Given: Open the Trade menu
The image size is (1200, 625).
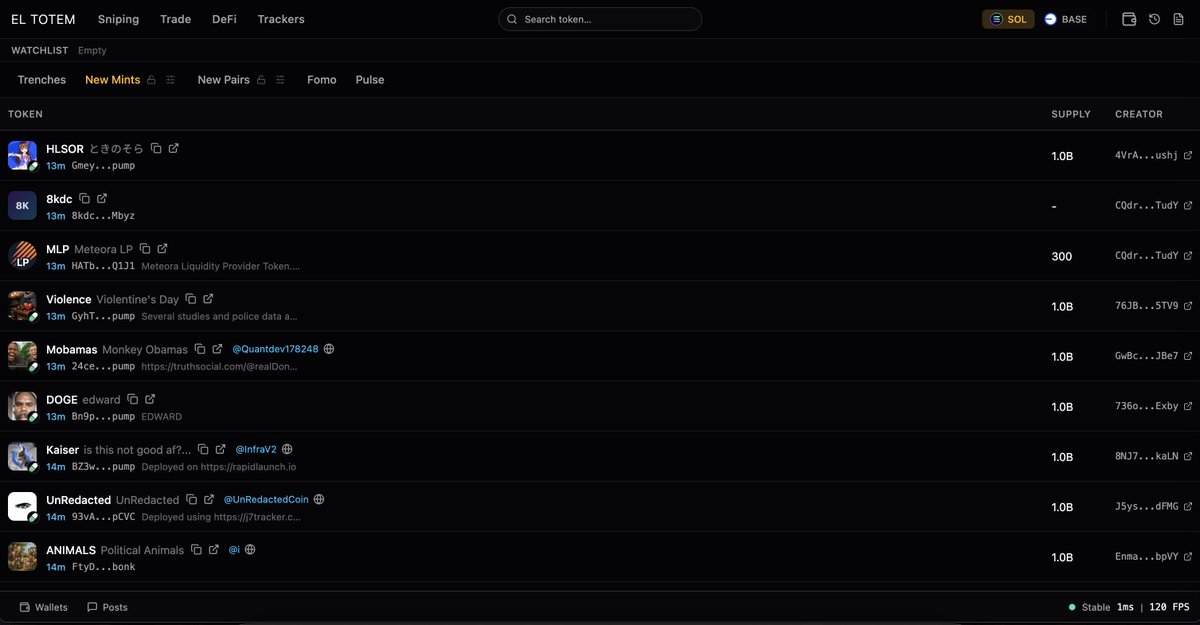Looking at the screenshot, I should click(x=175, y=19).
